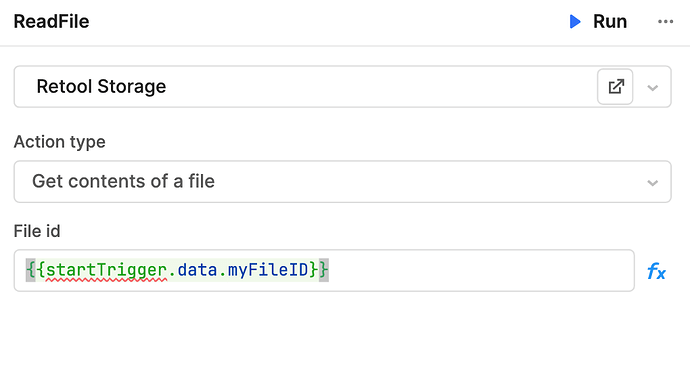Click the chevron in the Action type selector
Screen dimensions: 690x366
point(653,183)
